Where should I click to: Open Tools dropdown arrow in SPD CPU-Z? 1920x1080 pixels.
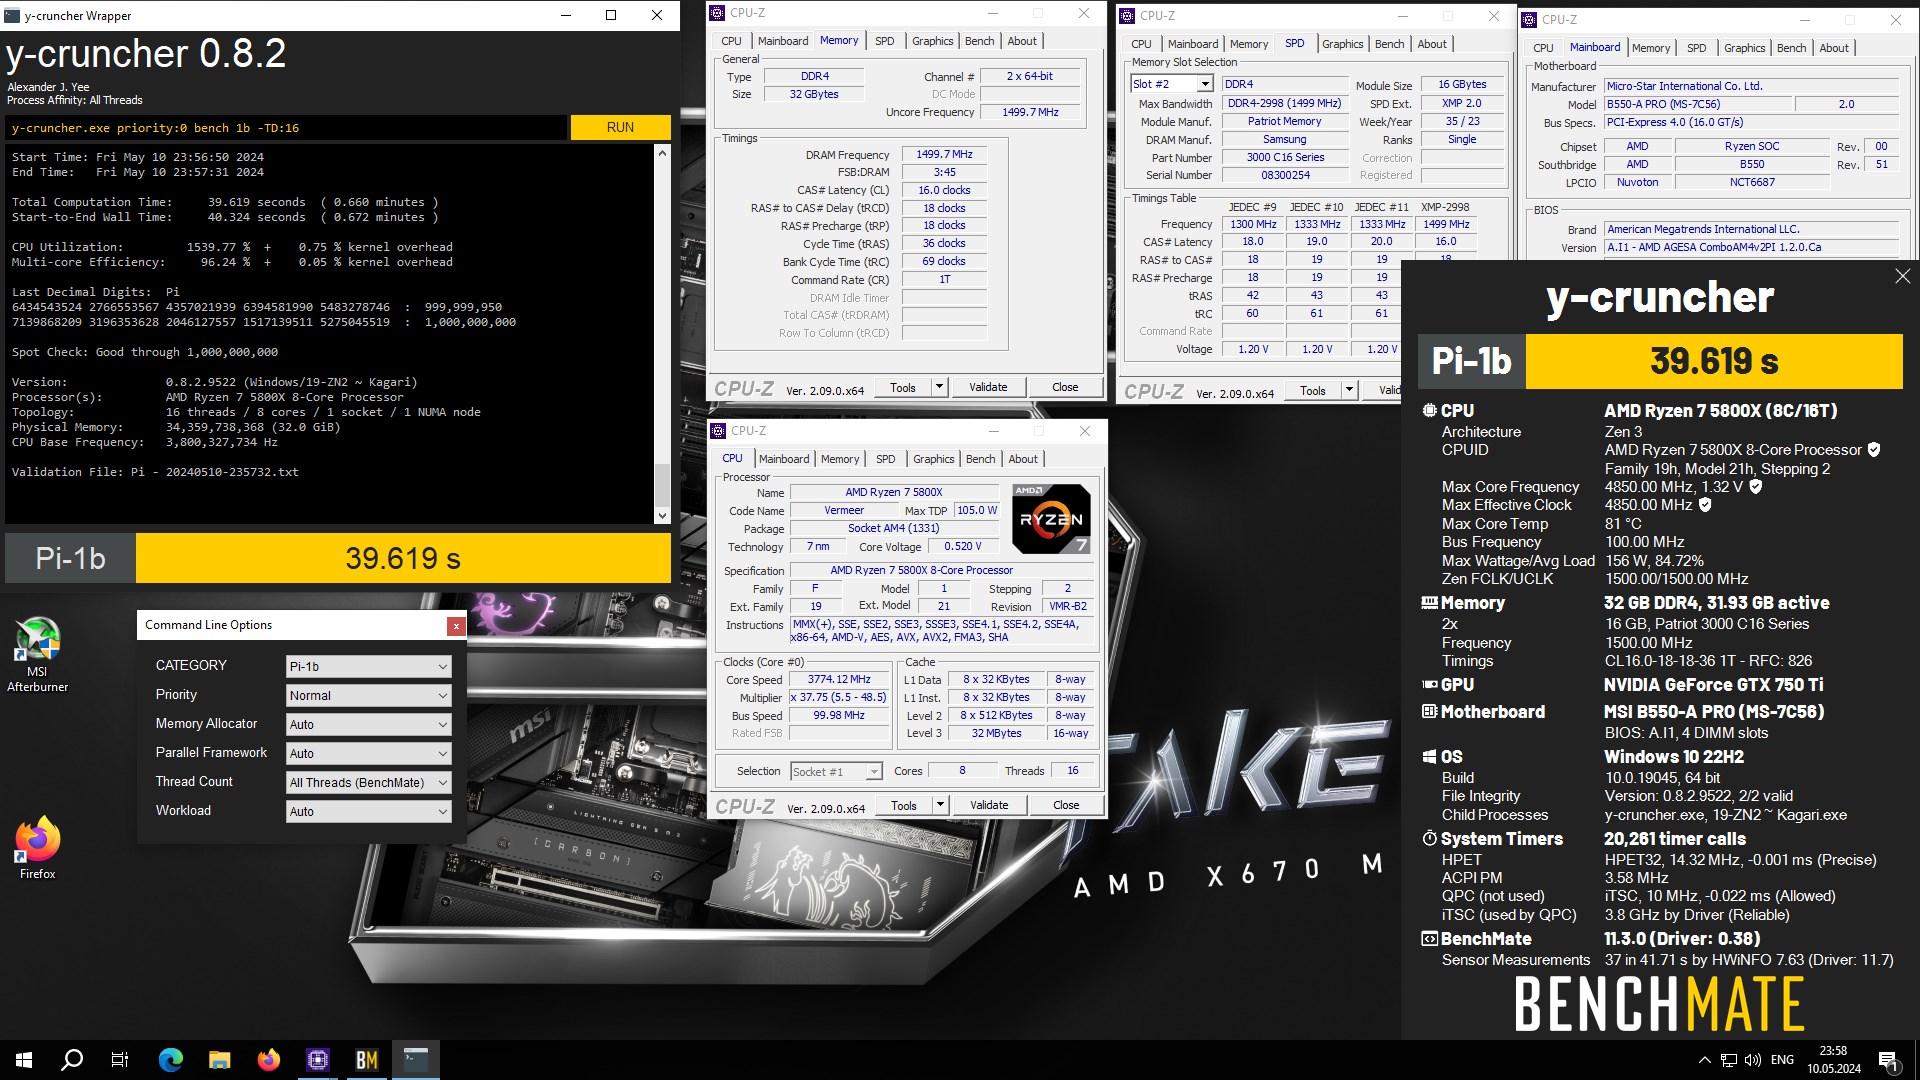(1349, 390)
